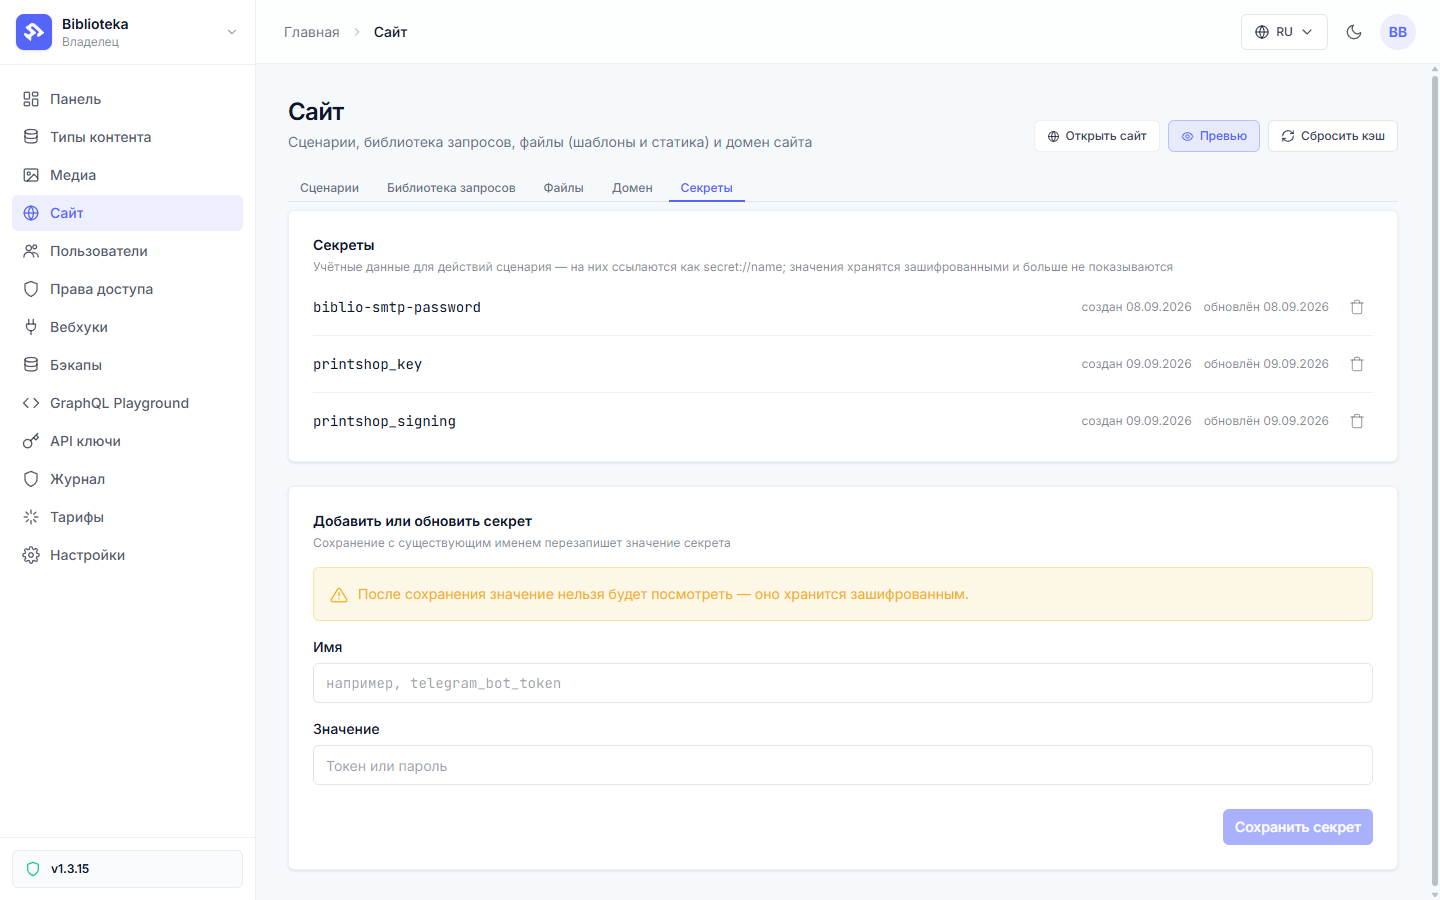This screenshot has height=900, width=1440.
Task: Open the RU language dropdown
Action: coord(1284,32)
